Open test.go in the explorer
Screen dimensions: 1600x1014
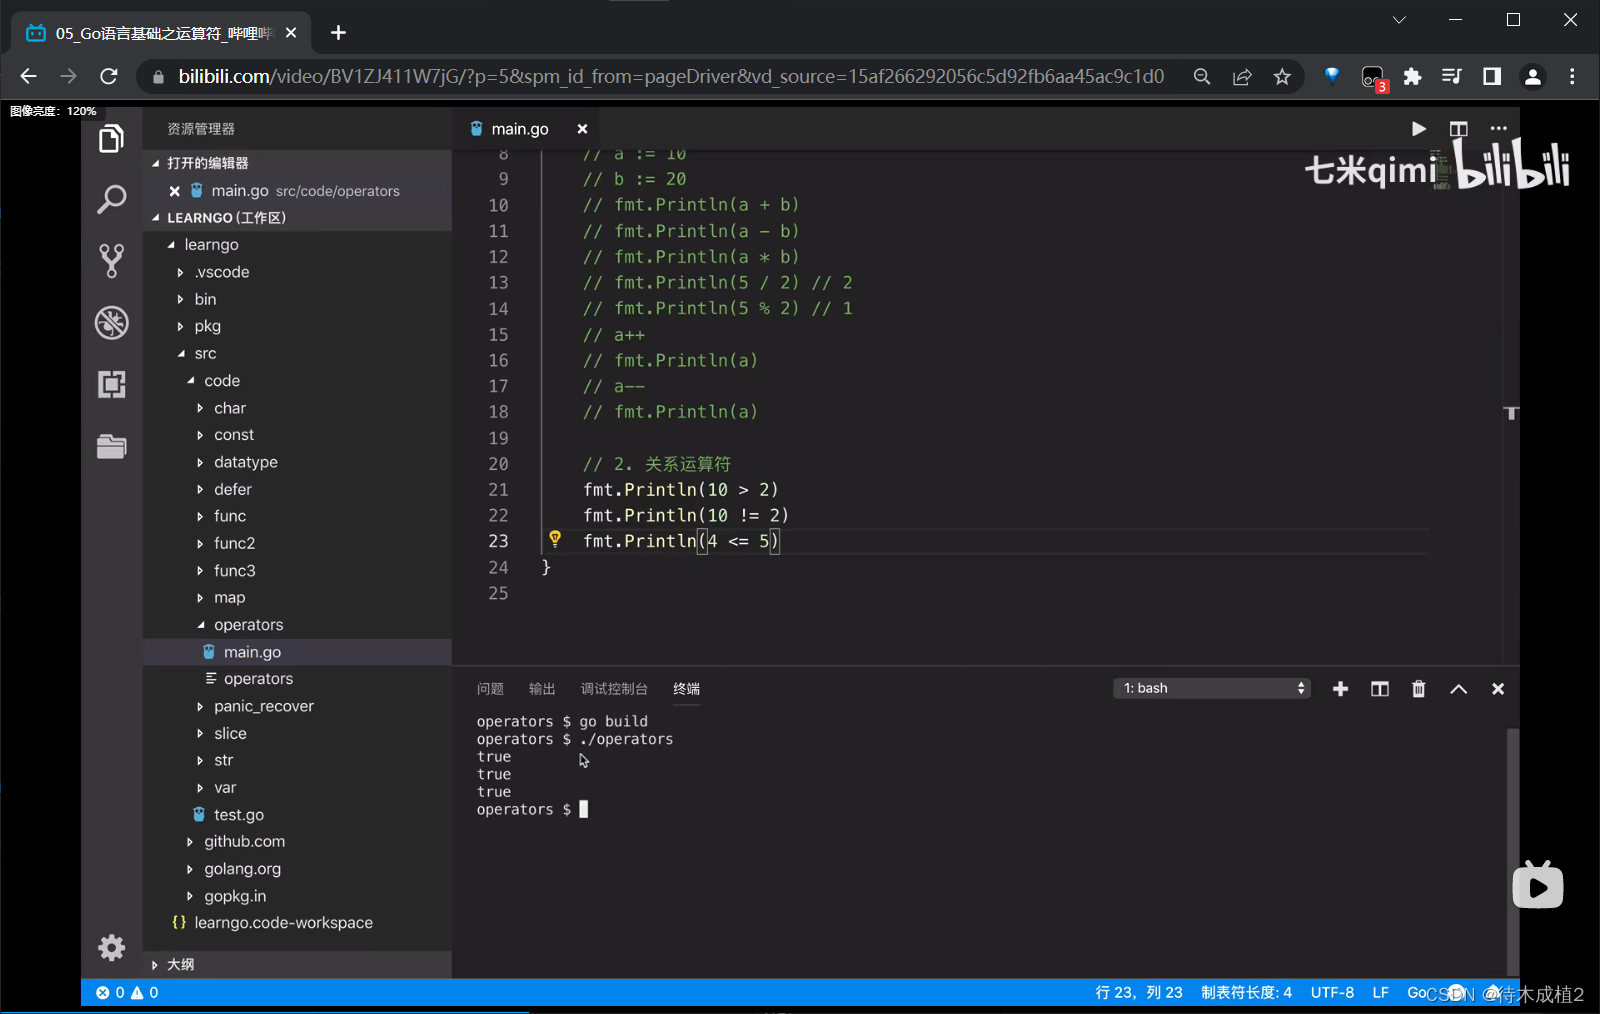pyautogui.click(x=238, y=815)
